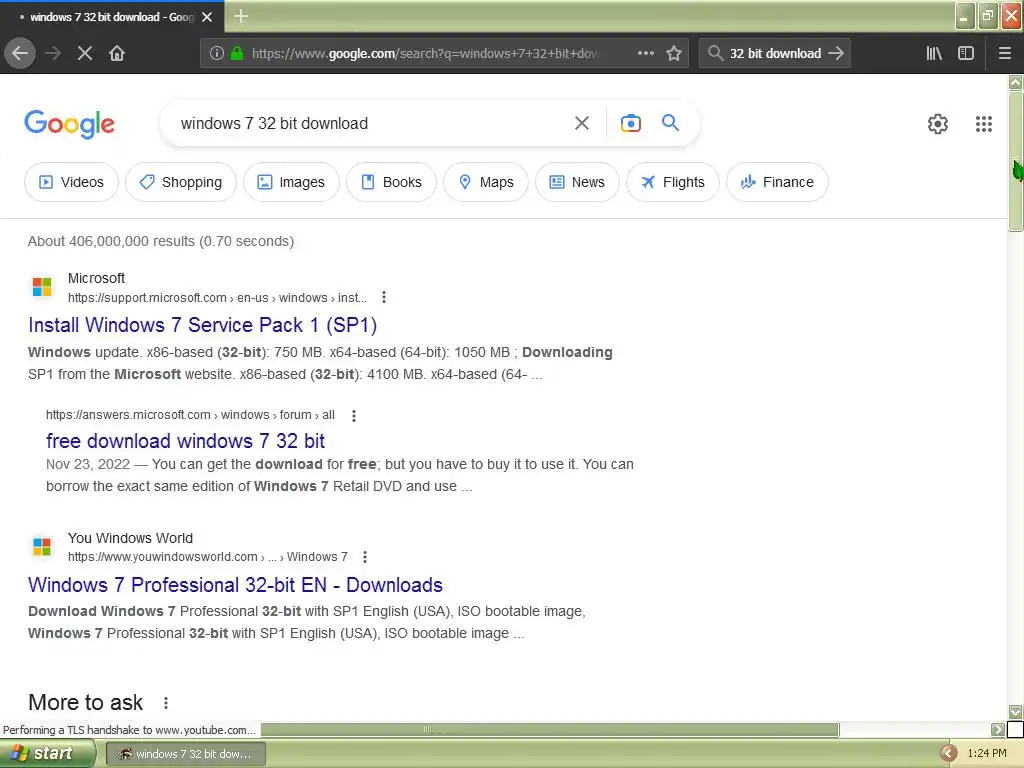Viewport: 1024px width, 768px height.
Task: Click the forward navigation arrow
Action: 53,53
